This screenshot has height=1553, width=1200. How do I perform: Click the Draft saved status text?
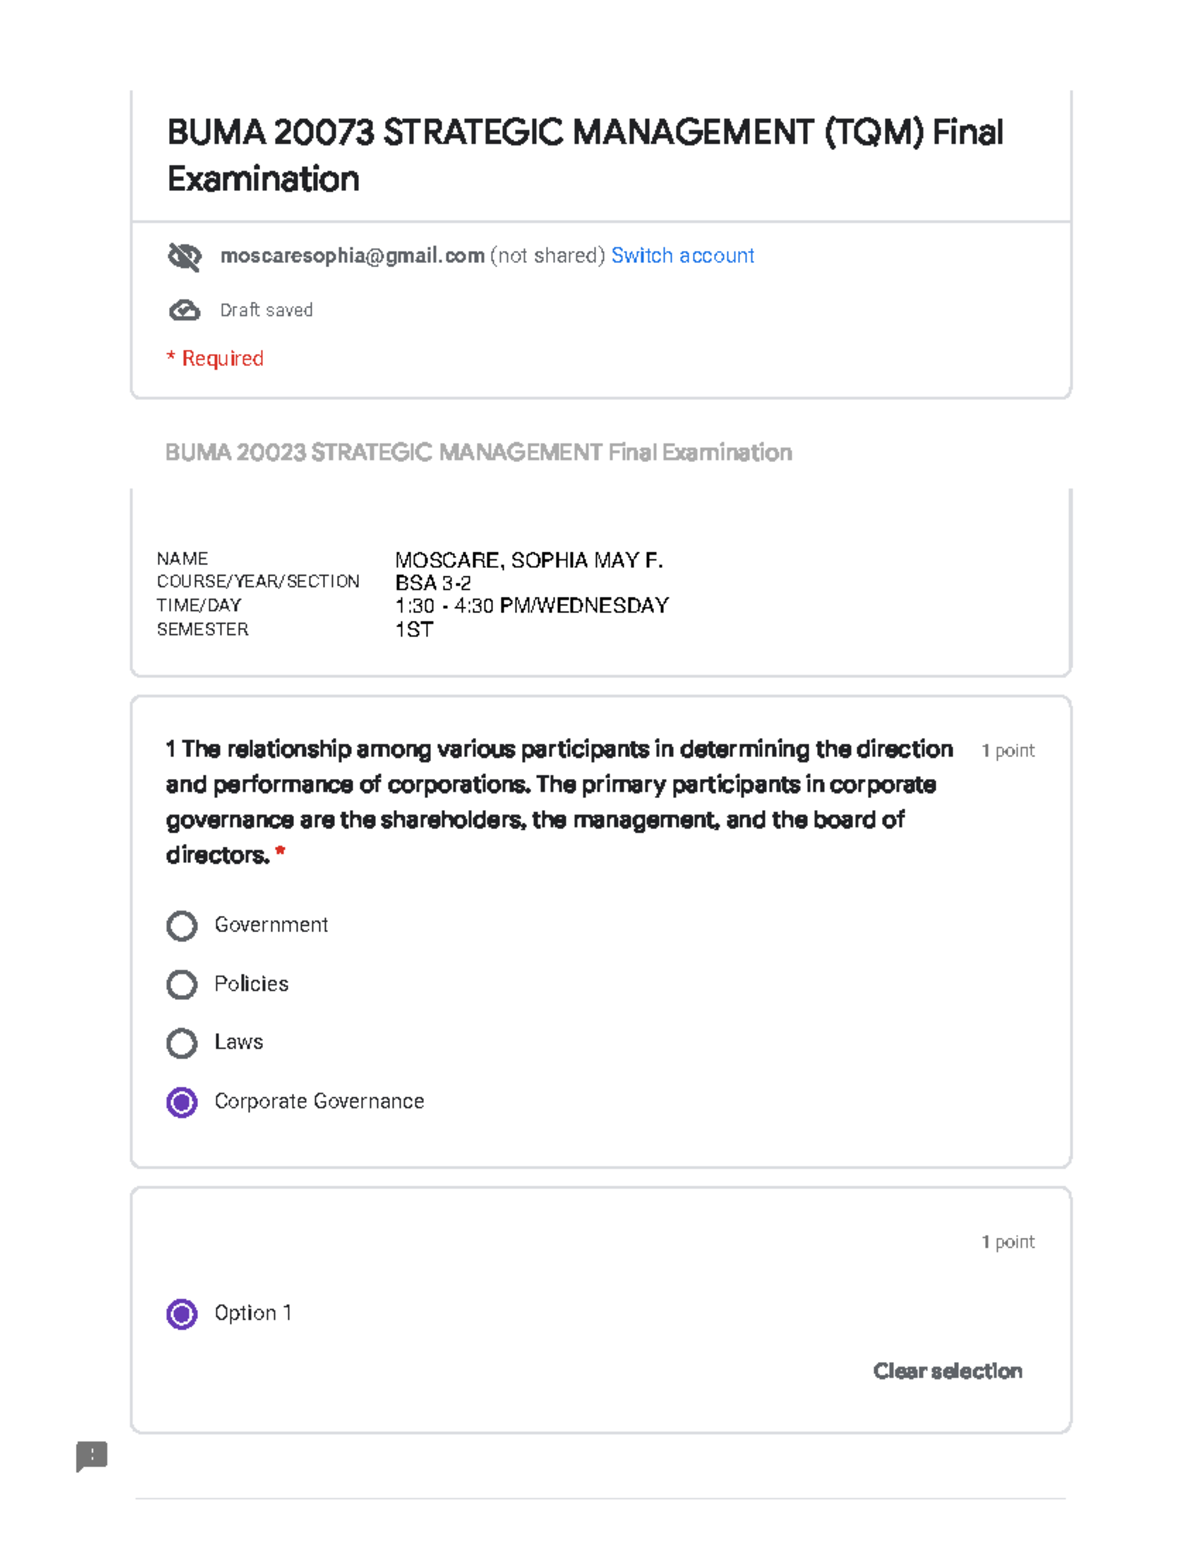[266, 310]
